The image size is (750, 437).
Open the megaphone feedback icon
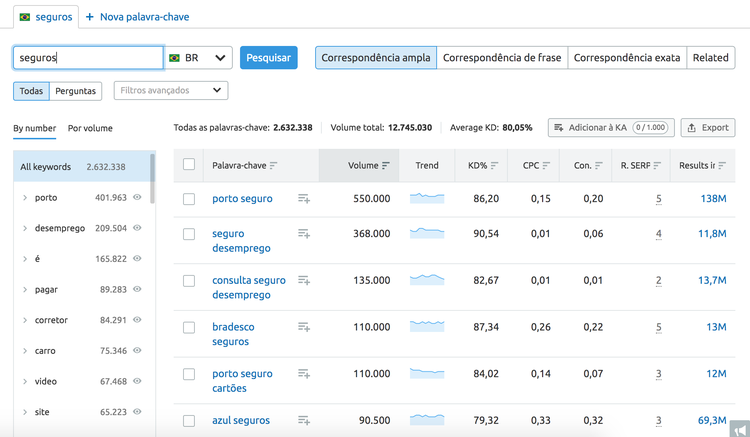740,428
